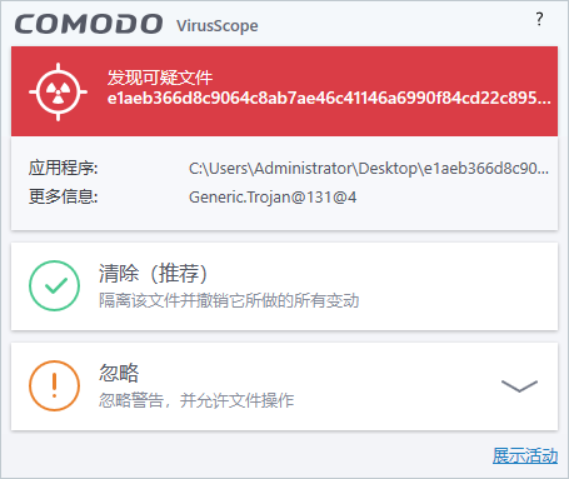This screenshot has height=479, width=569.
Task: Open the 展示活动 link
Action: point(525,455)
